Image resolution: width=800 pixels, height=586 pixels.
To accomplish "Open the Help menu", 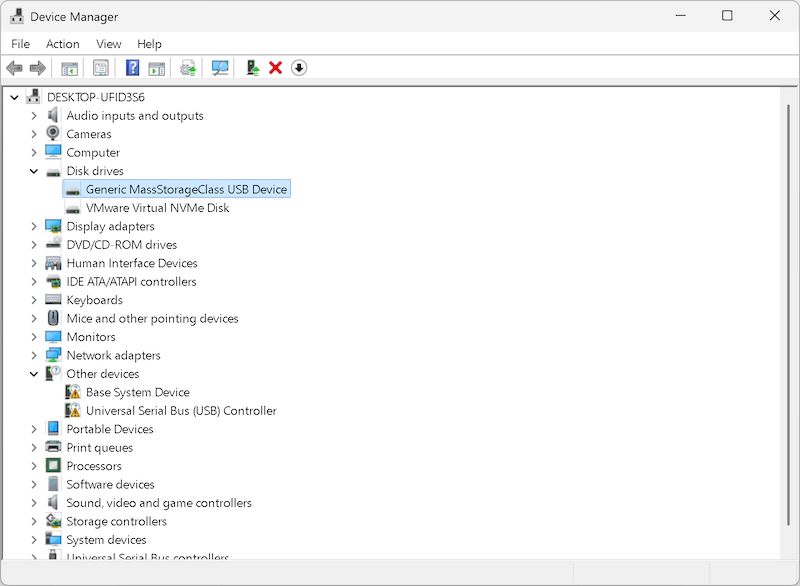I will [150, 43].
